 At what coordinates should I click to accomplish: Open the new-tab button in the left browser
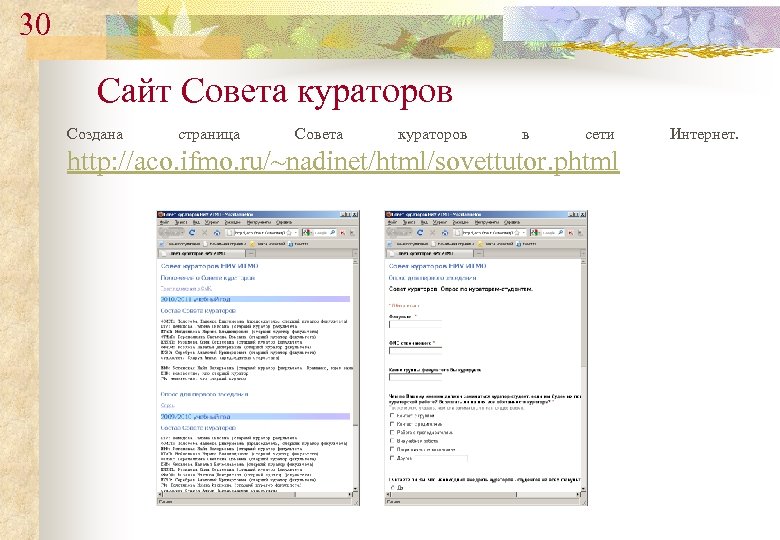tap(251, 254)
